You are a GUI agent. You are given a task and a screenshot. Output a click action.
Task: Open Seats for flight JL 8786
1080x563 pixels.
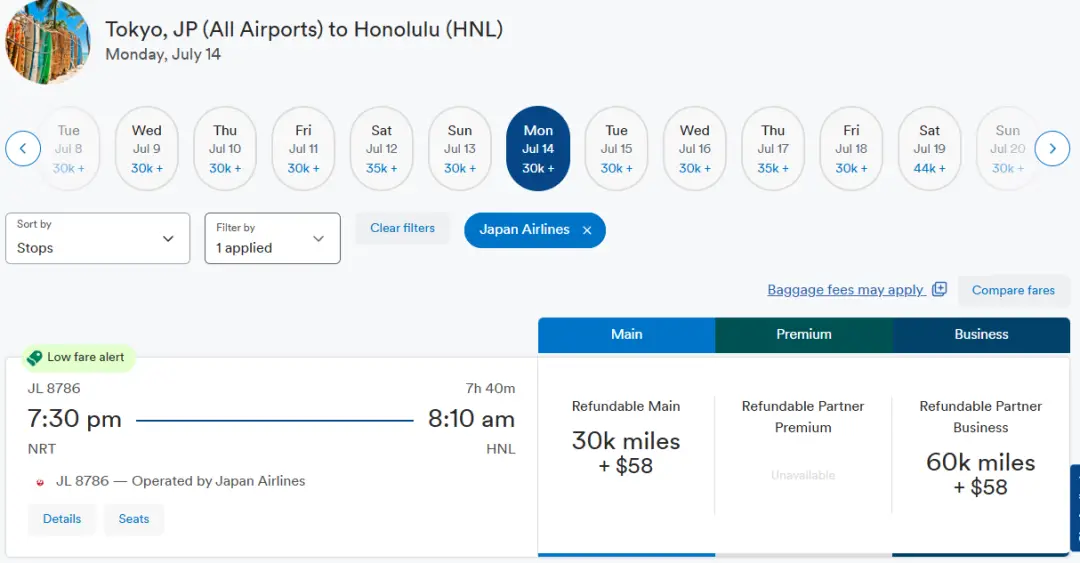tap(134, 519)
